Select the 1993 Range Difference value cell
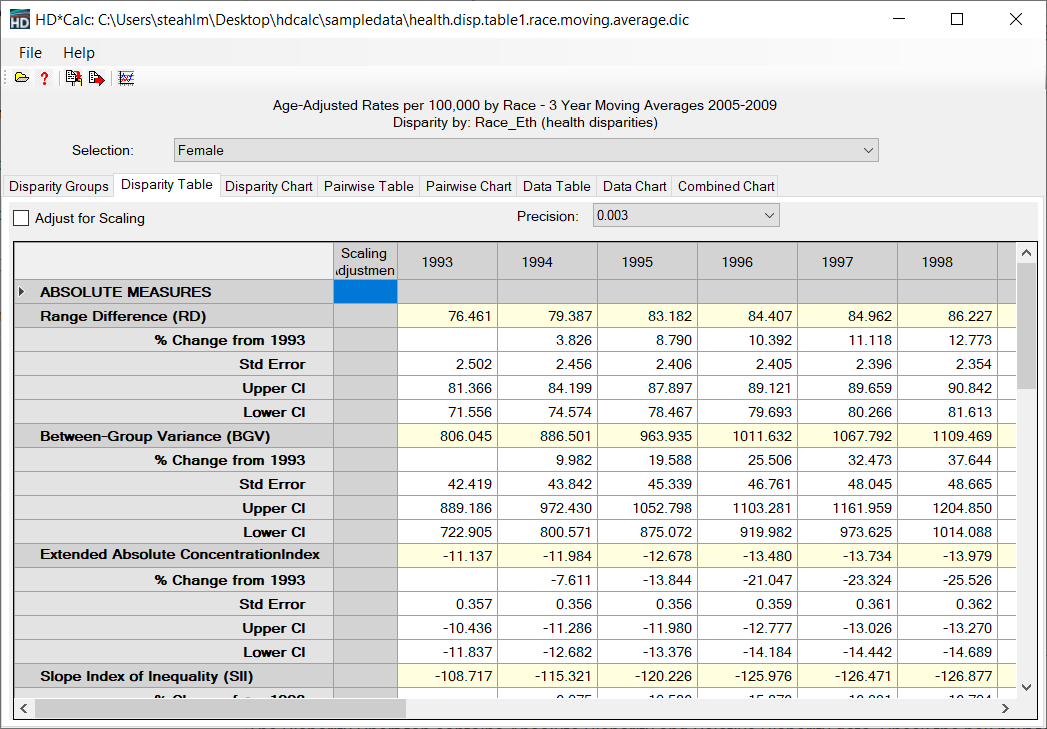The width and height of the screenshot is (1047, 729). pos(447,315)
